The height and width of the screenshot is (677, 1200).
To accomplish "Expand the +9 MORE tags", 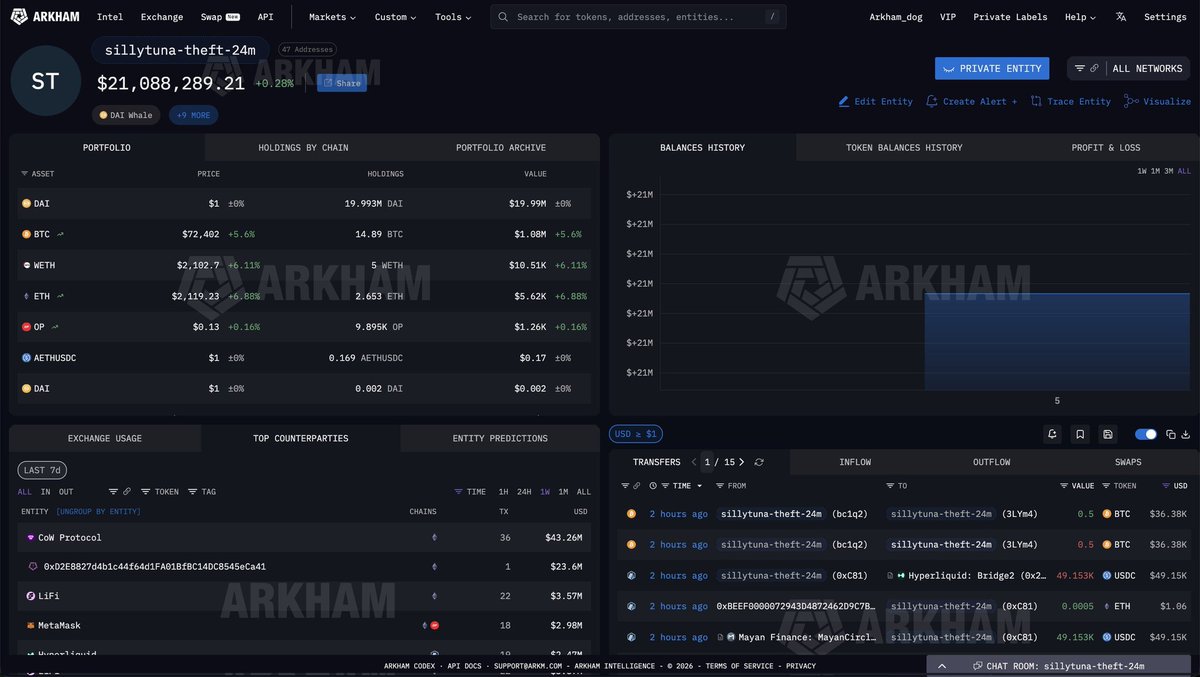I will 193,115.
